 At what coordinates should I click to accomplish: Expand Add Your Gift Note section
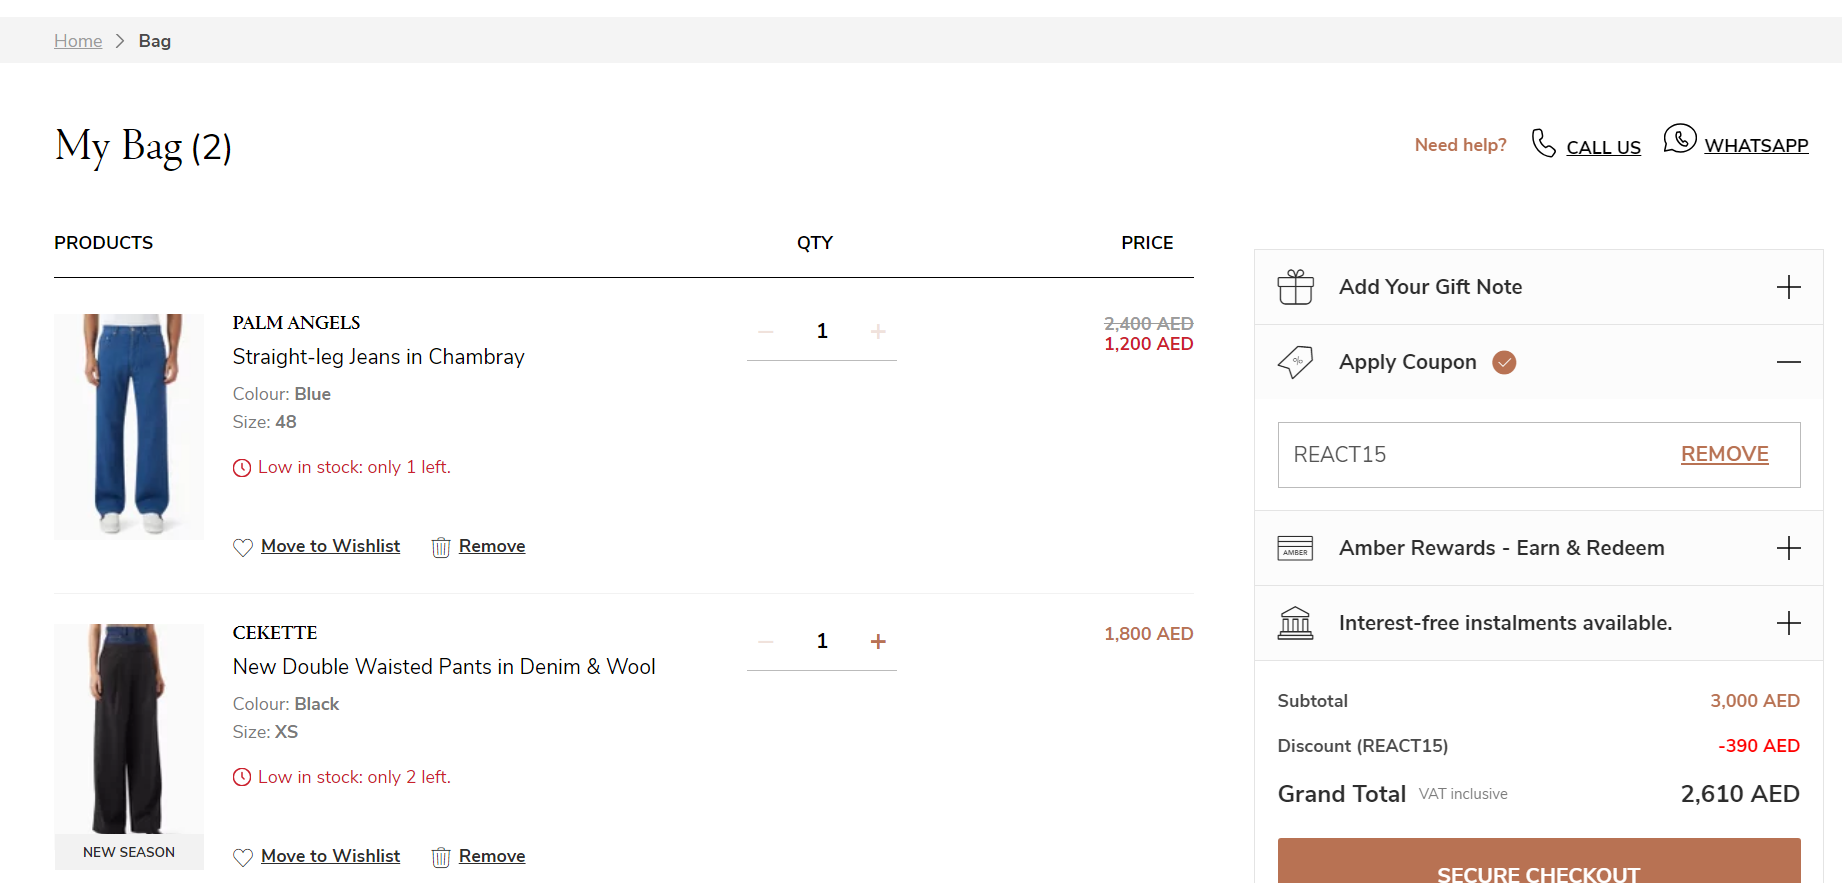pyautogui.click(x=1539, y=287)
